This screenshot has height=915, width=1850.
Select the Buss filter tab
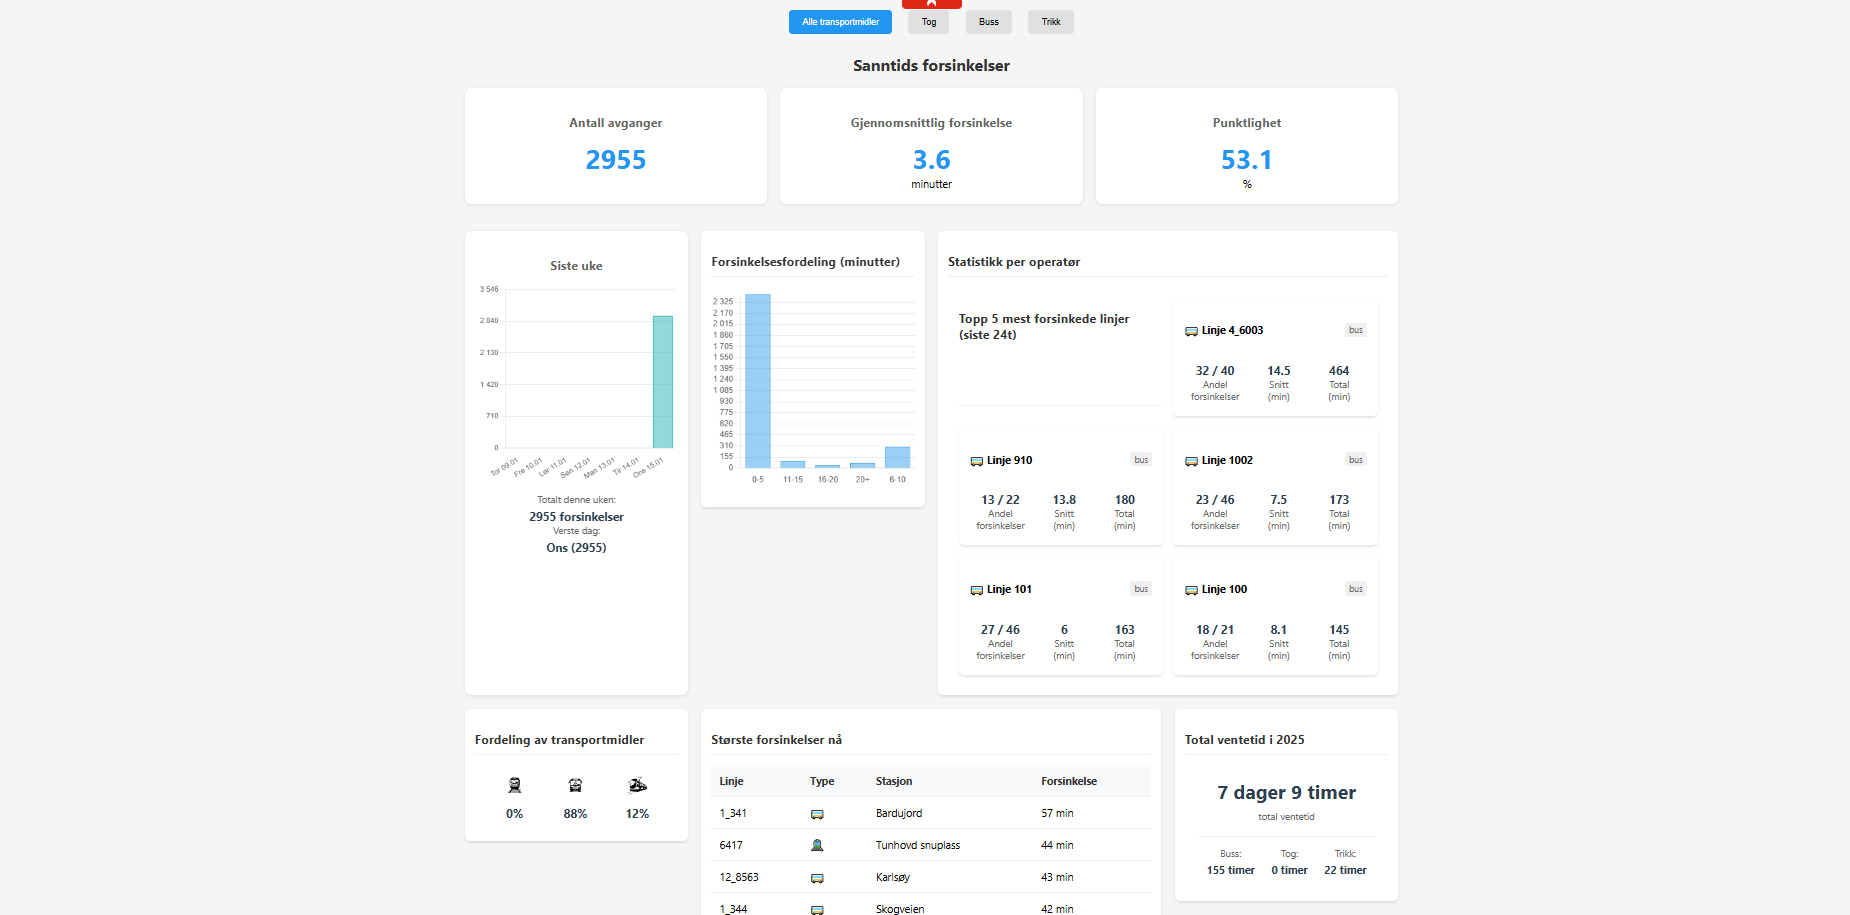coord(988,21)
